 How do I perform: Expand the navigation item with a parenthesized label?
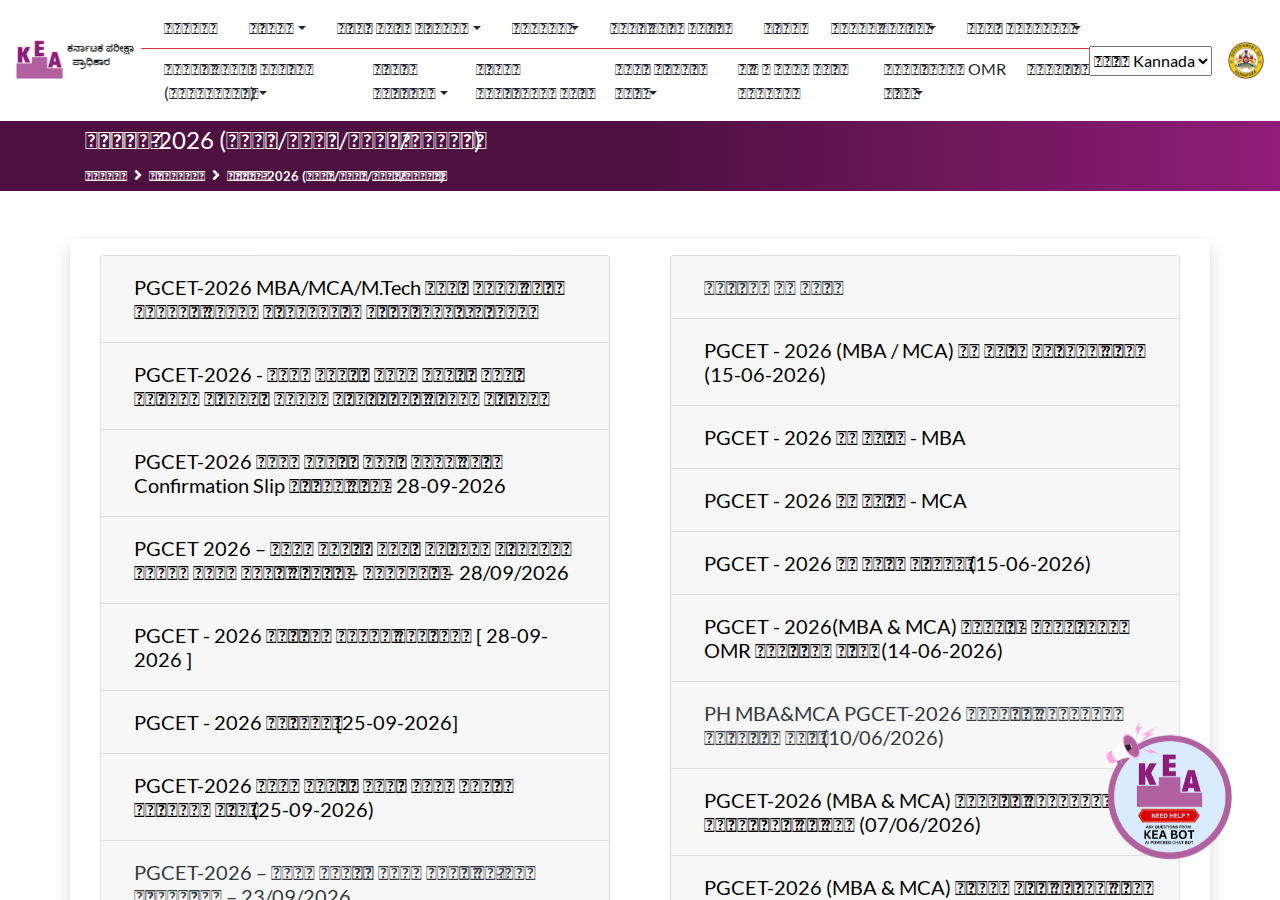tap(239, 81)
